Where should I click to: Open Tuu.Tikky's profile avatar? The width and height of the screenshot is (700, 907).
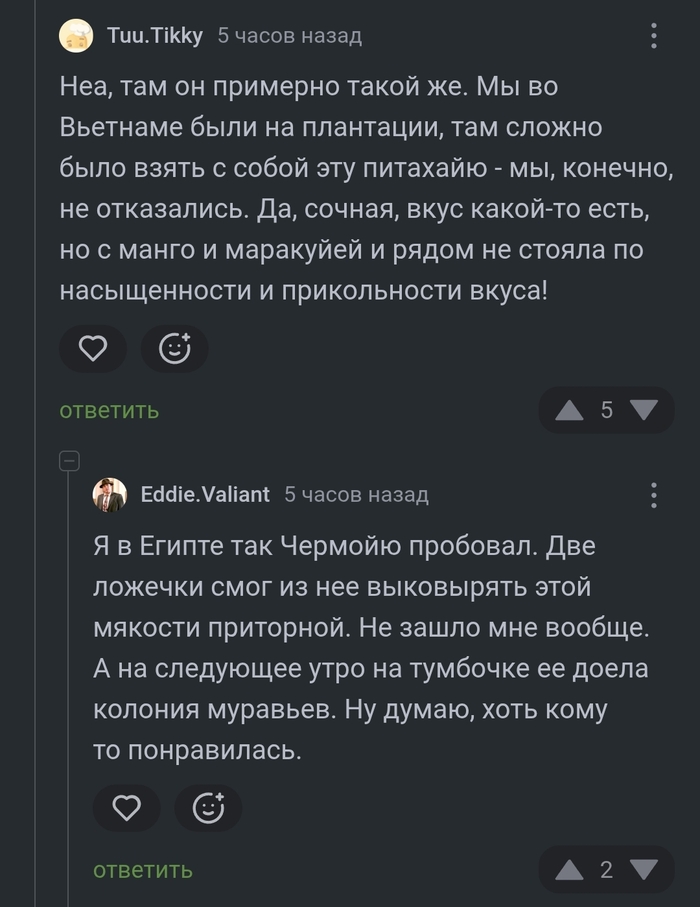[x=76, y=37]
